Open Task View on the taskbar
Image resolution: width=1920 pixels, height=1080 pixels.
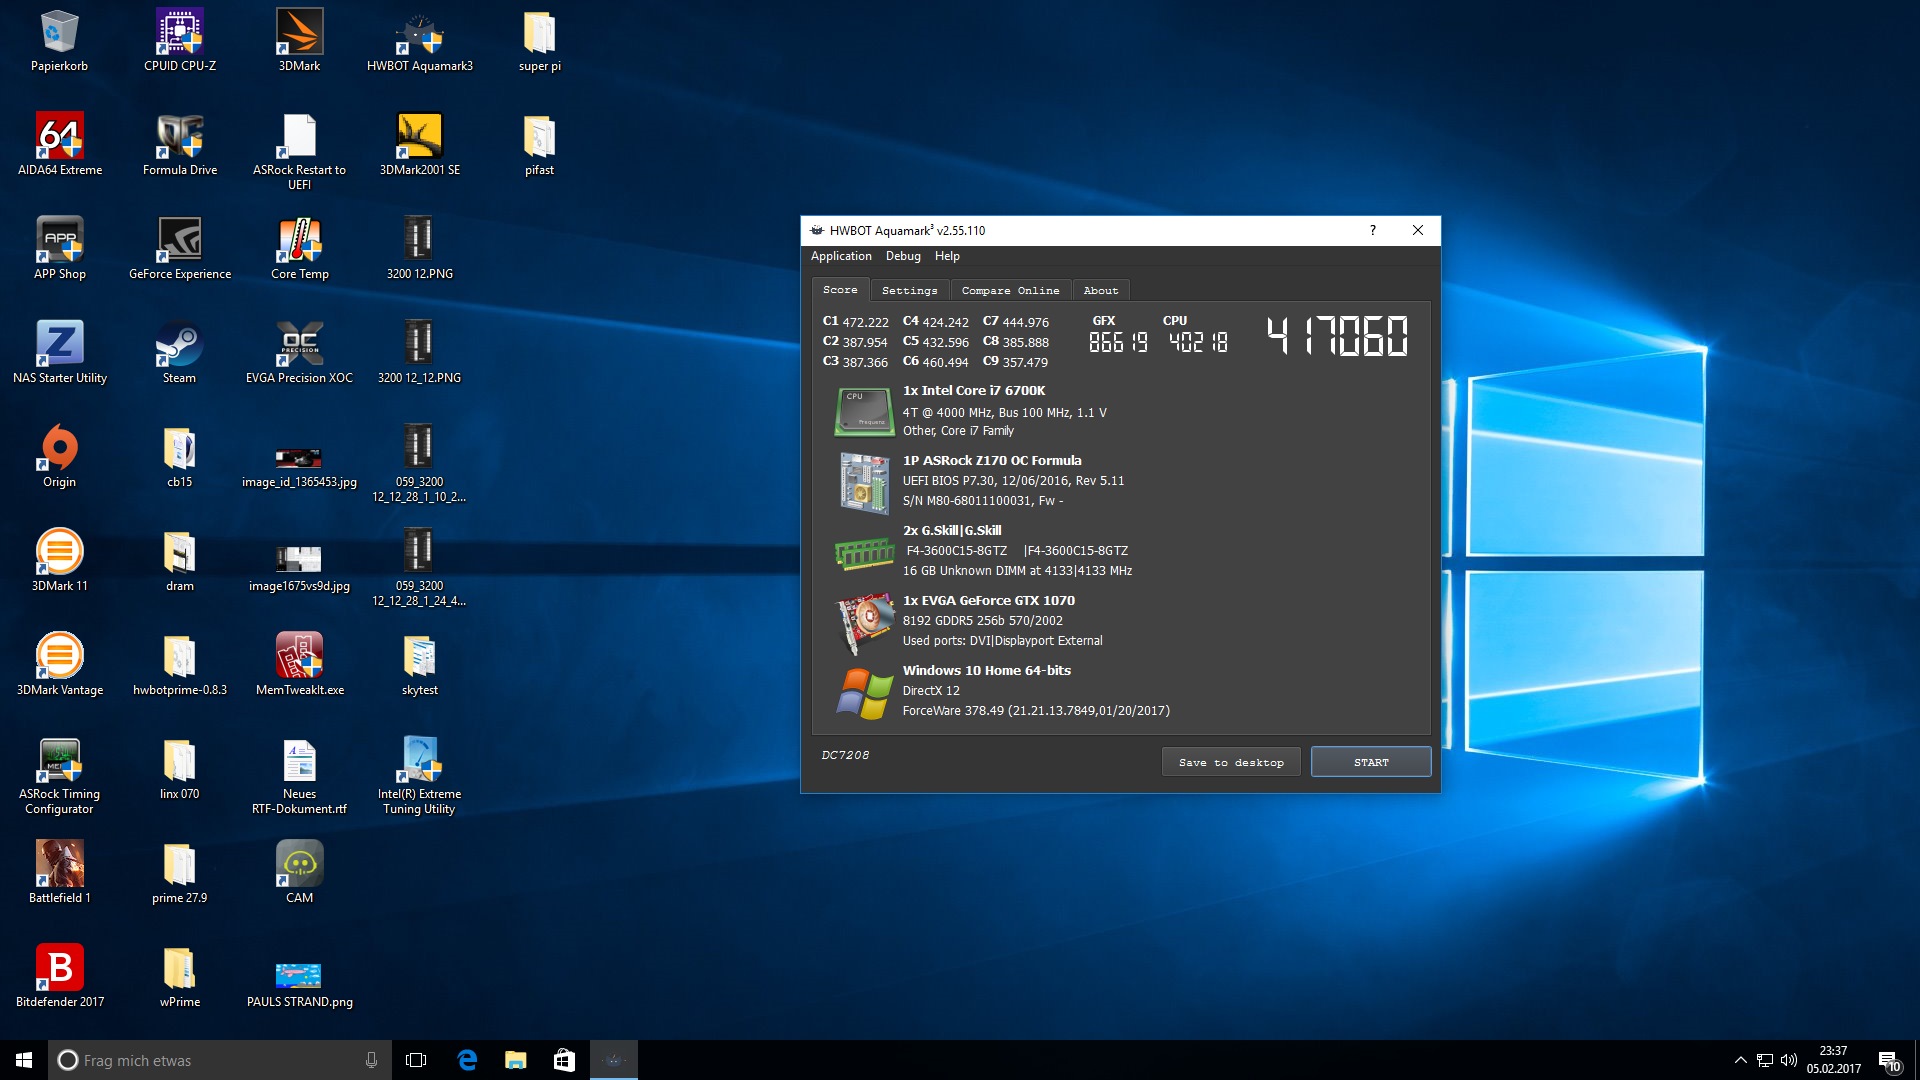[x=416, y=1060]
